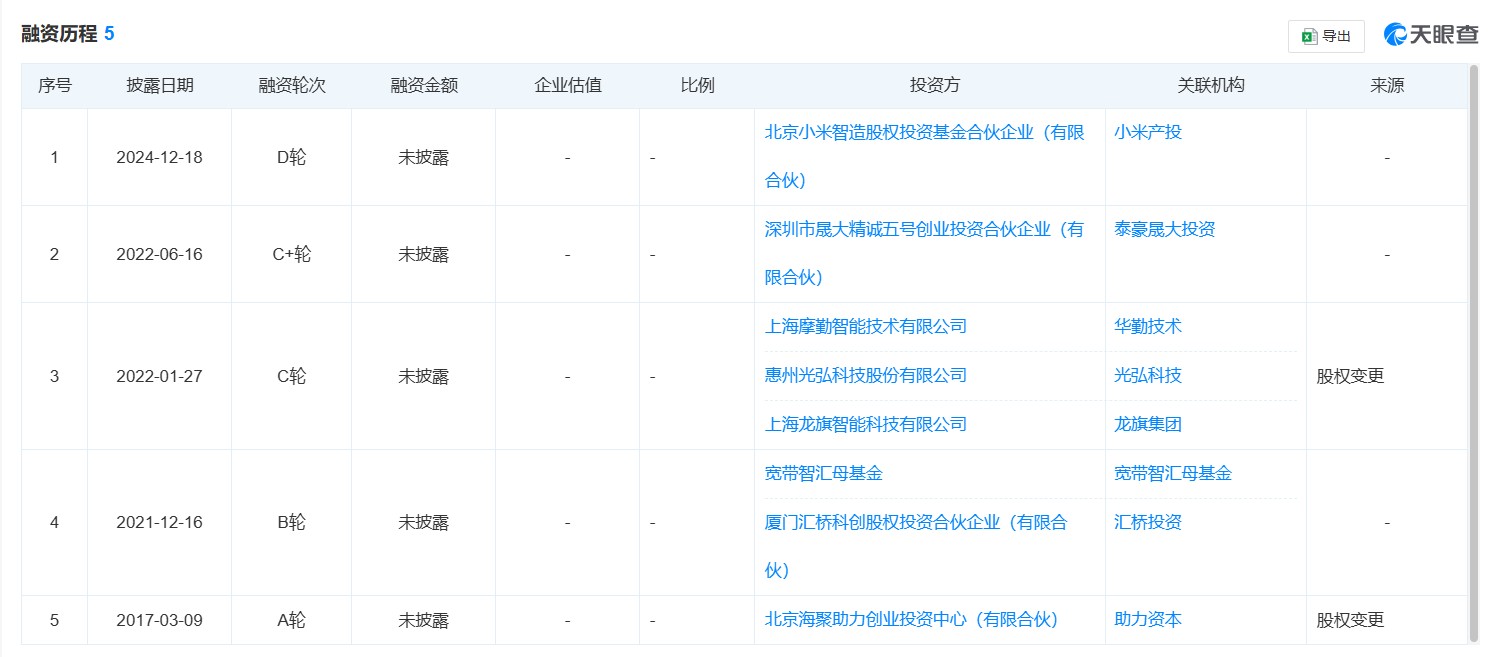The height and width of the screenshot is (657, 1491).
Task: Click date cell 2021-12-16
Action: pos(159,522)
